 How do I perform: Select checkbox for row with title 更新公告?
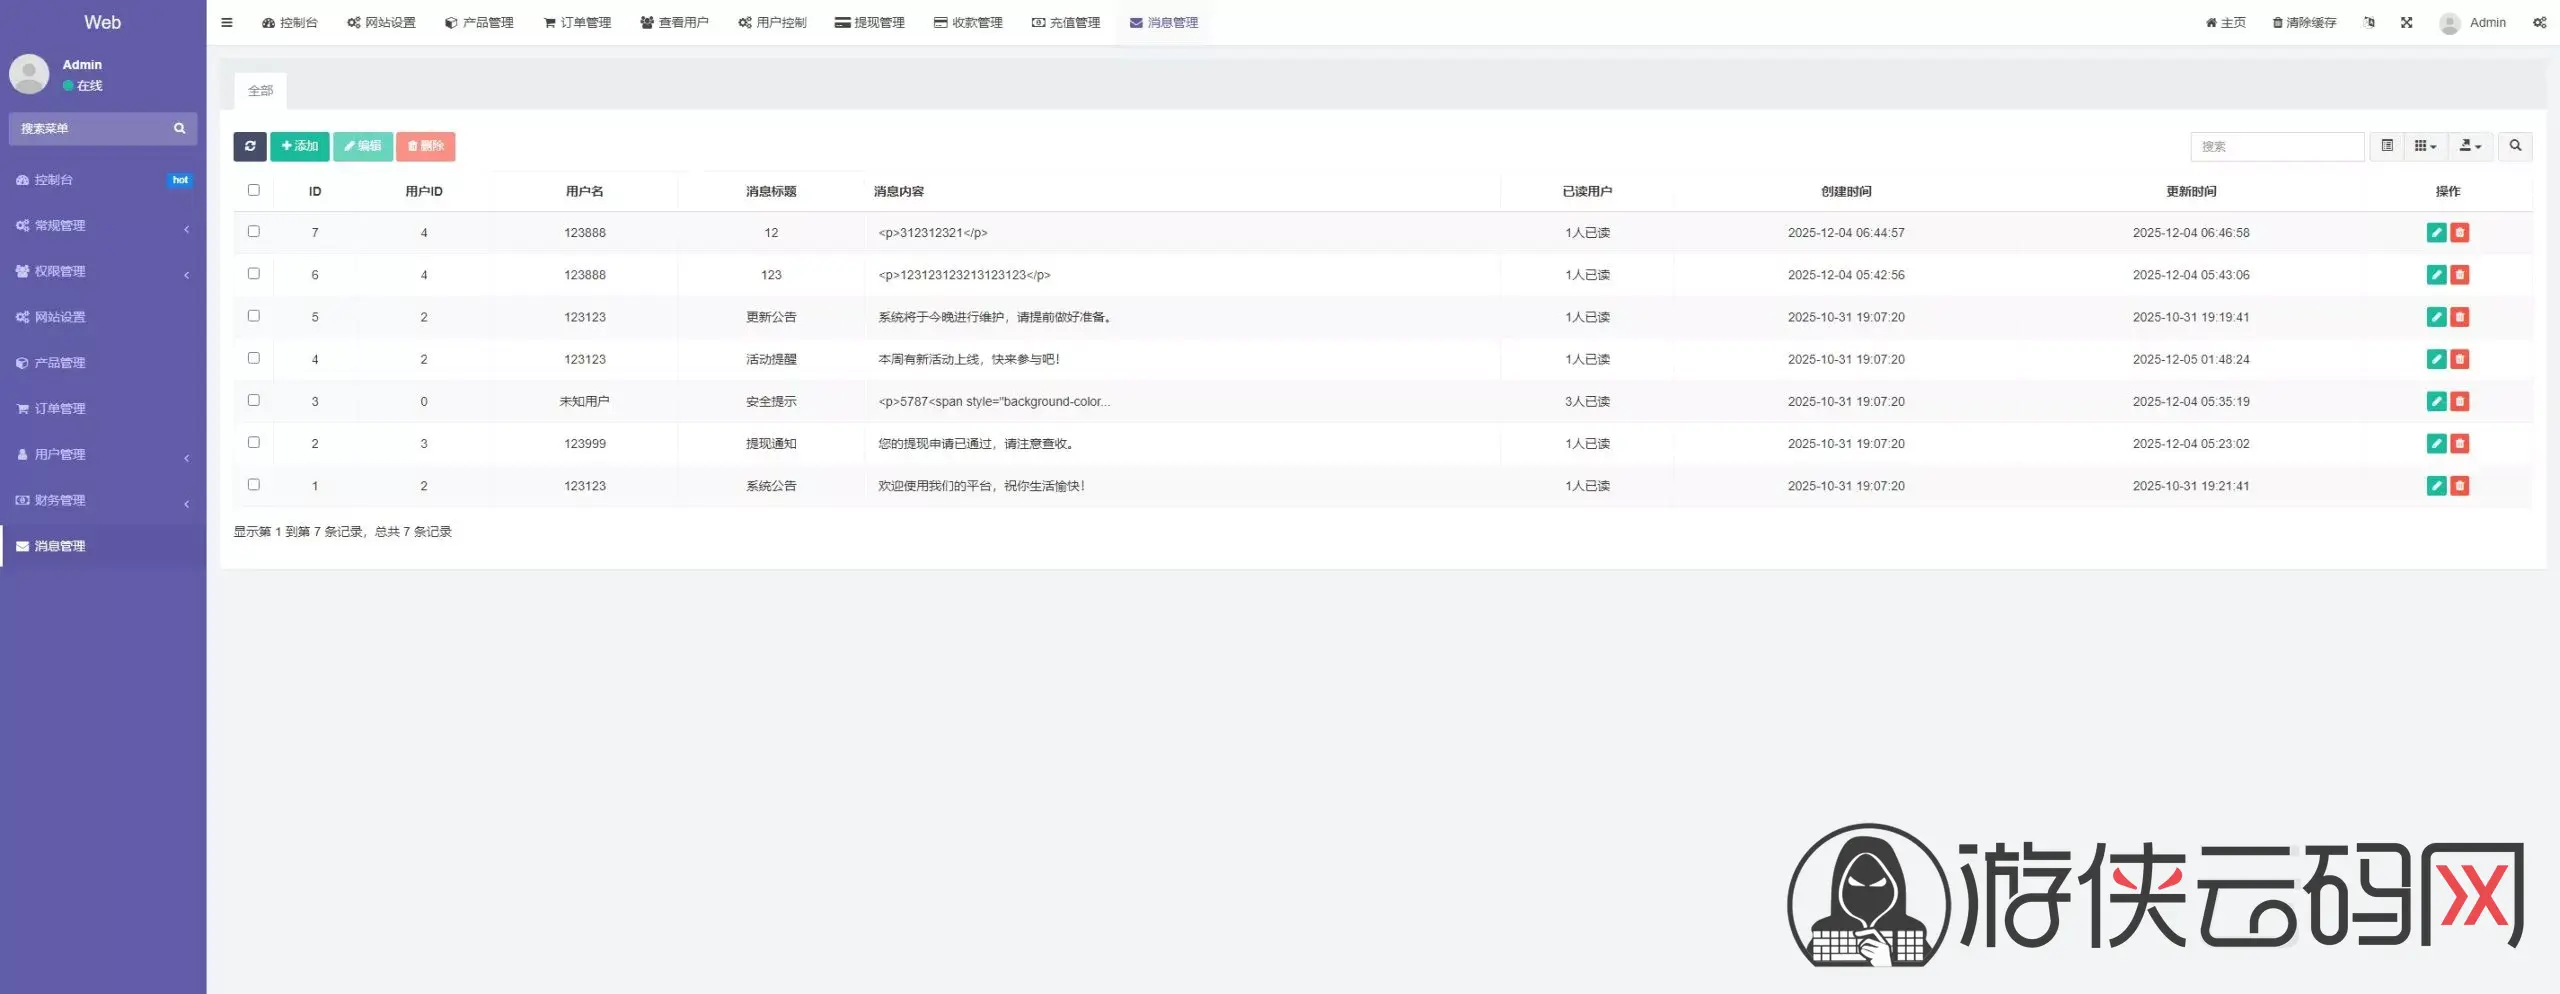[x=254, y=316]
